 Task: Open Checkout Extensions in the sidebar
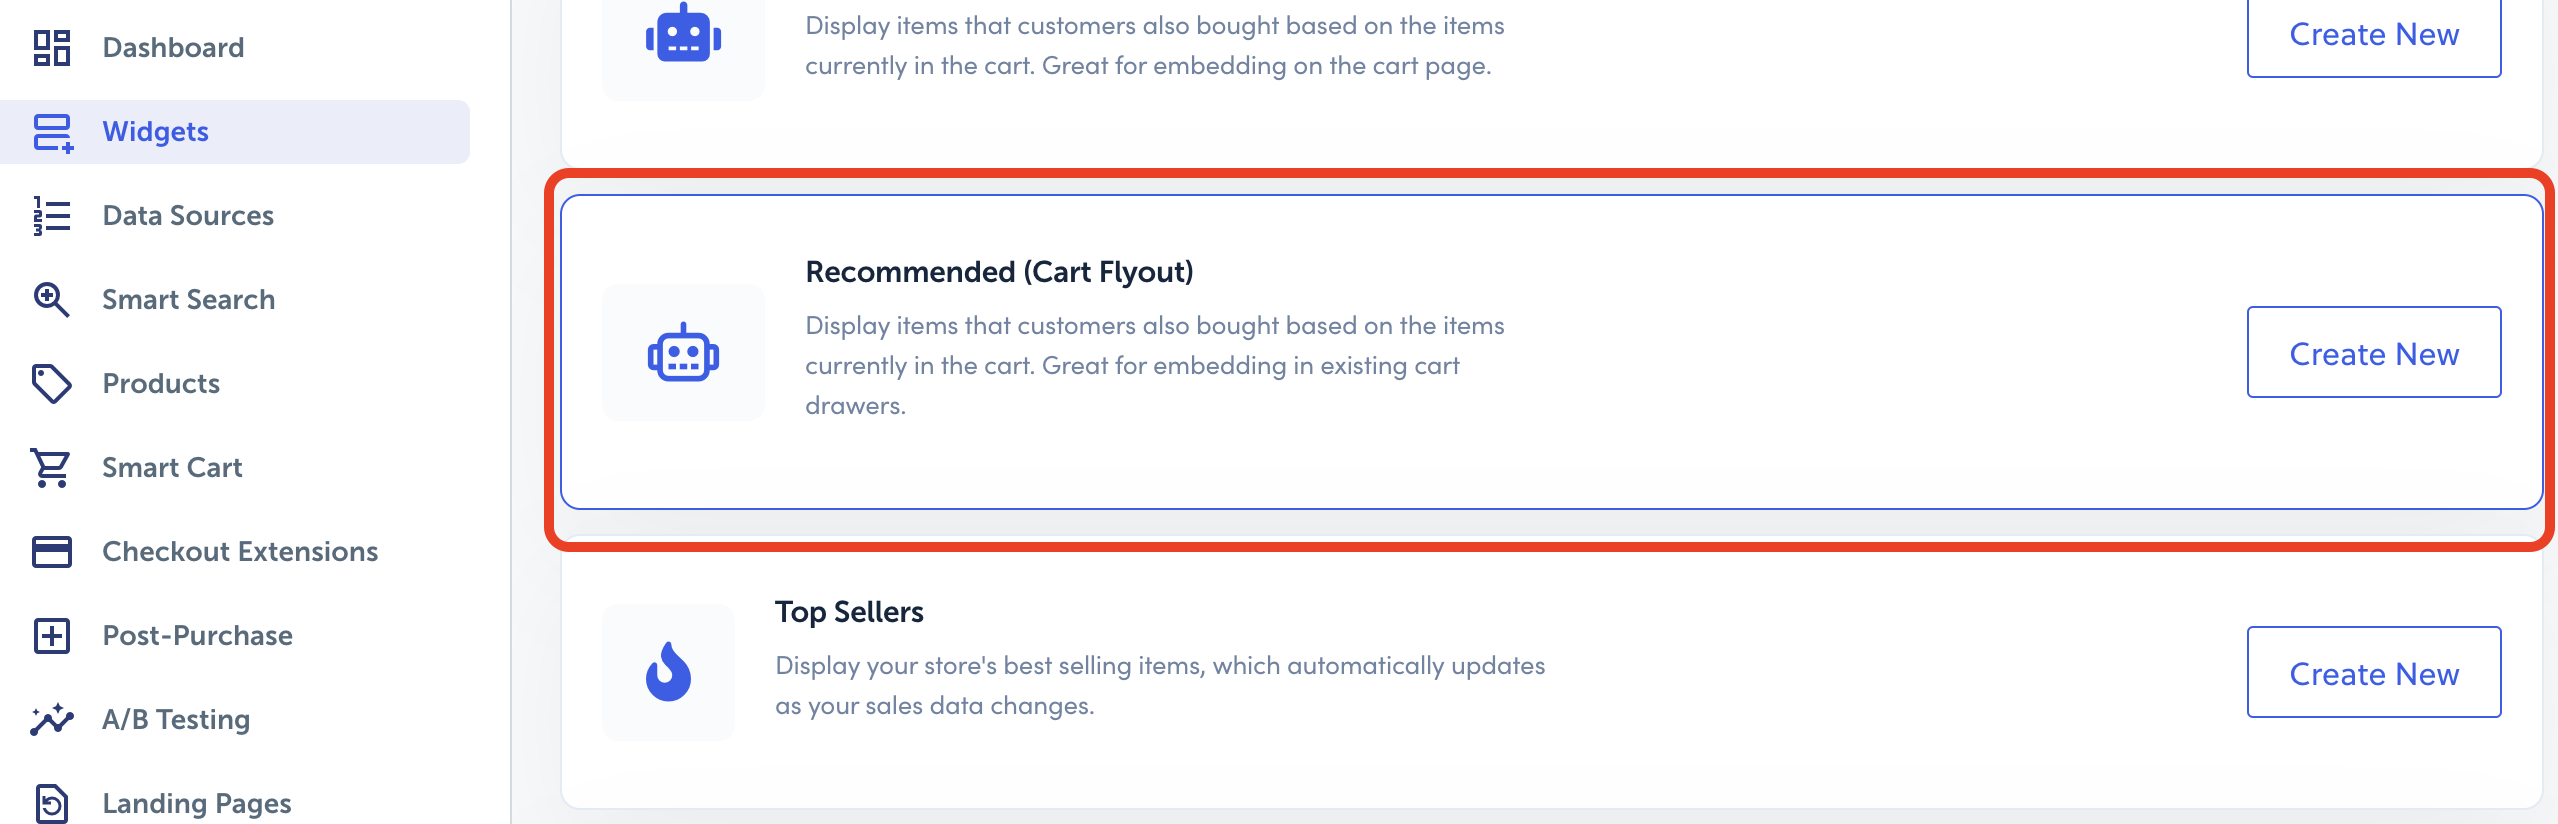click(x=240, y=552)
